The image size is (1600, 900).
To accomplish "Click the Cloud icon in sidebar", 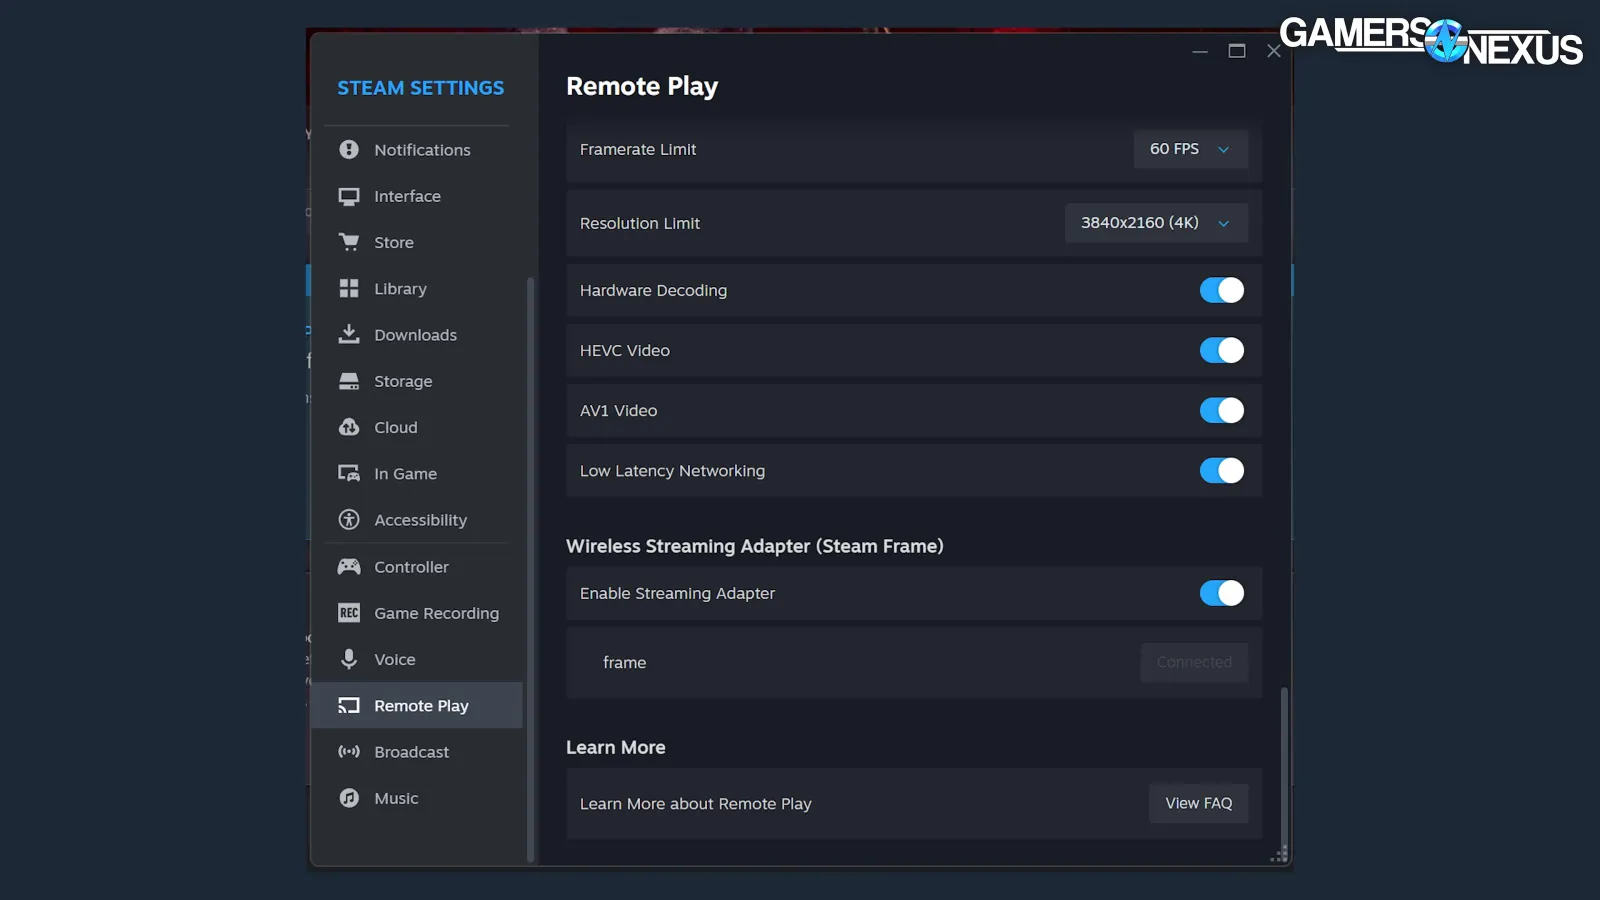I will pyautogui.click(x=349, y=427).
